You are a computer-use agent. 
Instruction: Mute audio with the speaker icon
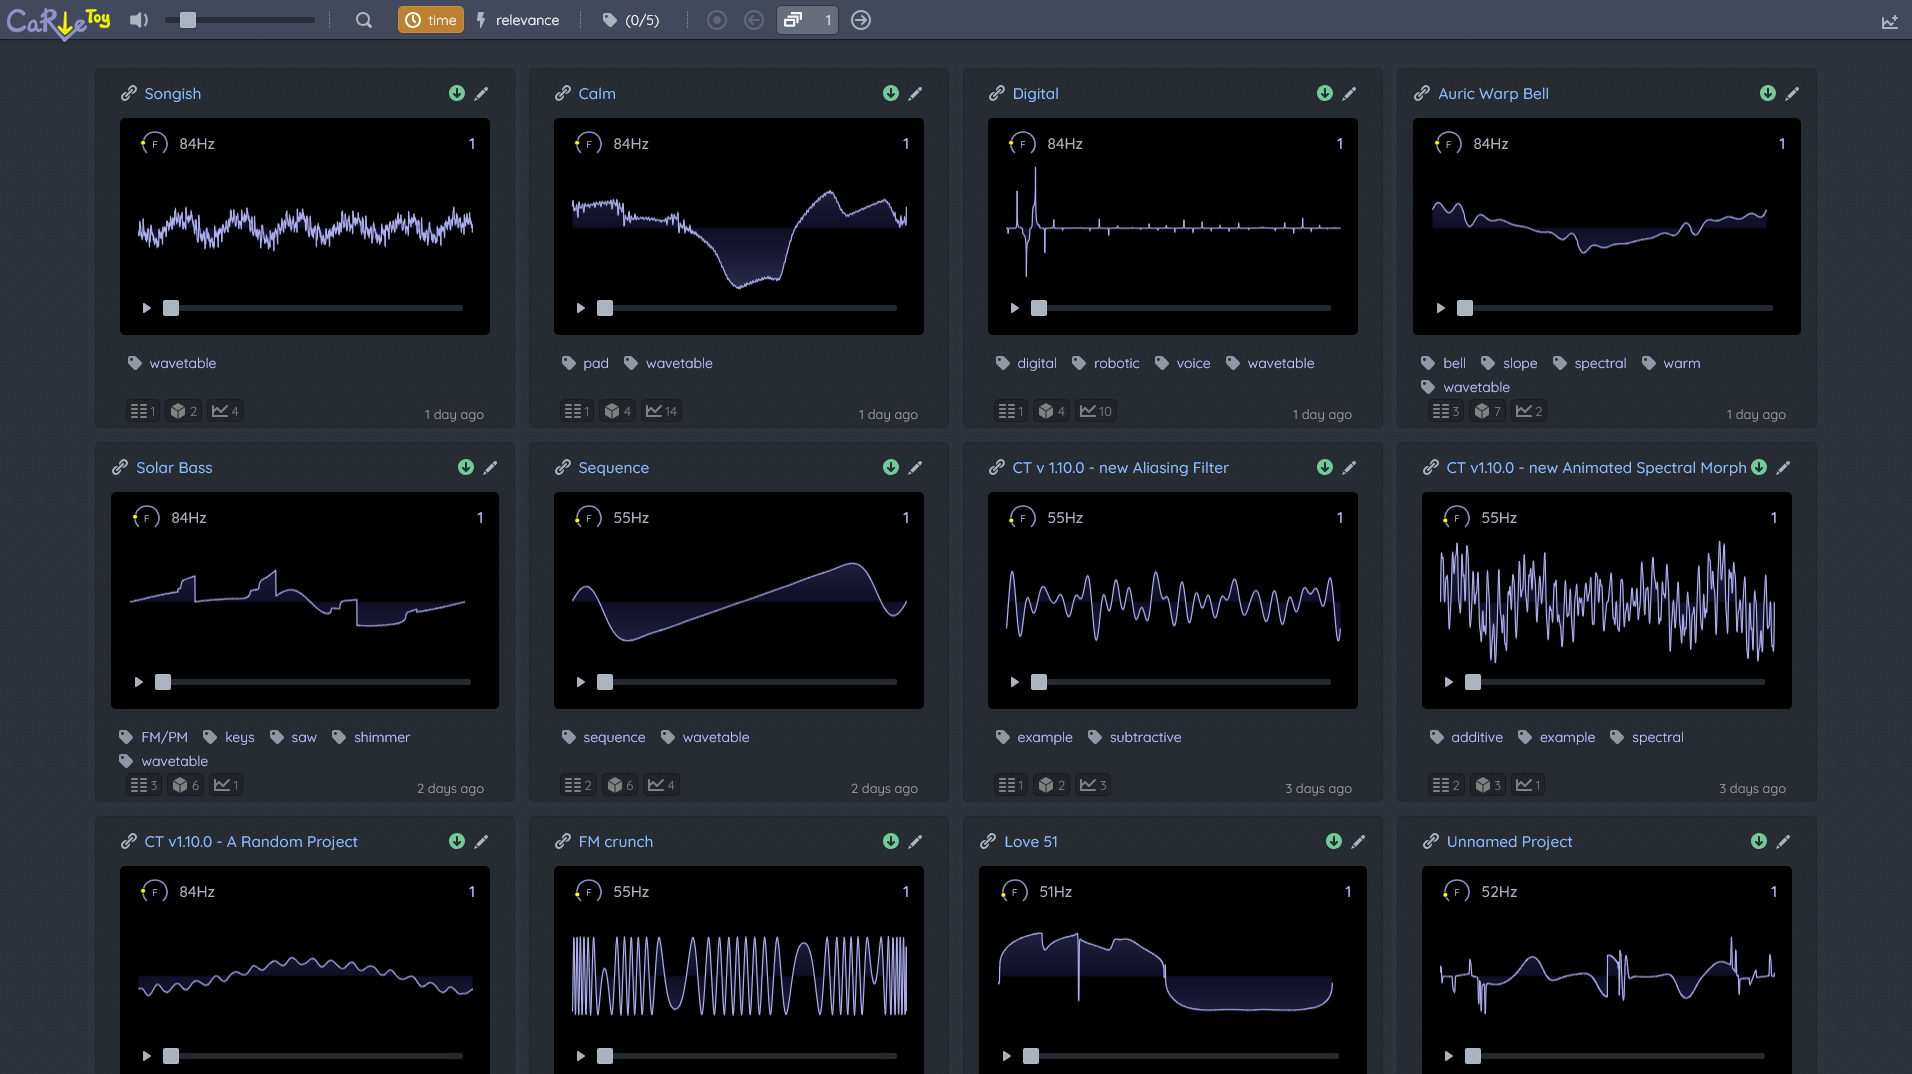pos(139,20)
